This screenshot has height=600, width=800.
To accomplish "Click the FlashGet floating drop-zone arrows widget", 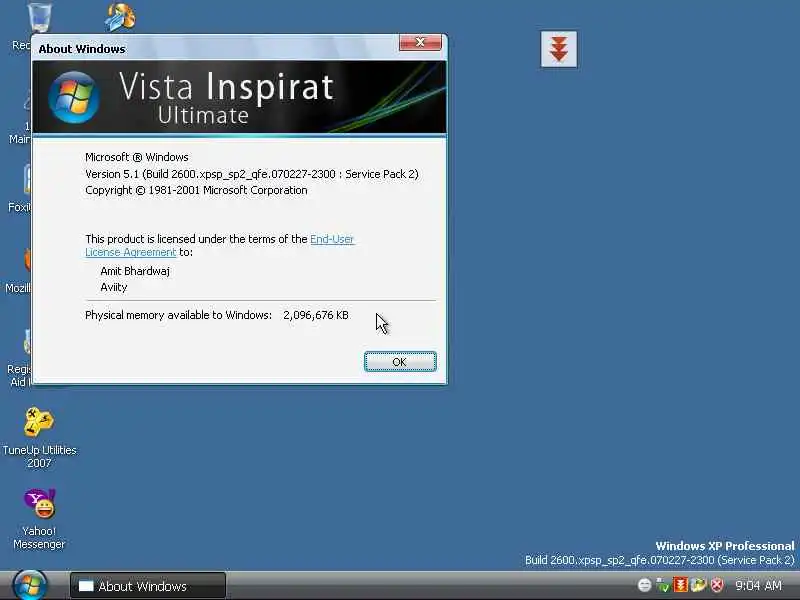I will [x=559, y=49].
